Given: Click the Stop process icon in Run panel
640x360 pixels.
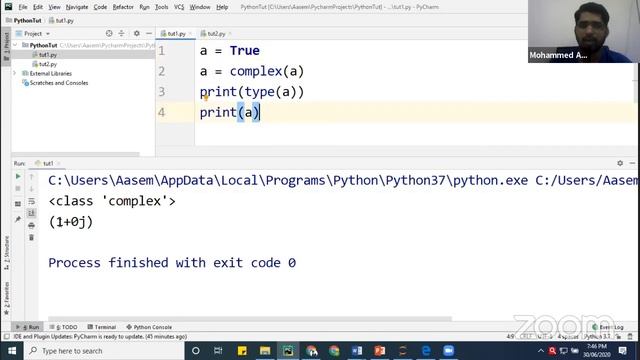Looking at the screenshot, I should click(18, 189).
